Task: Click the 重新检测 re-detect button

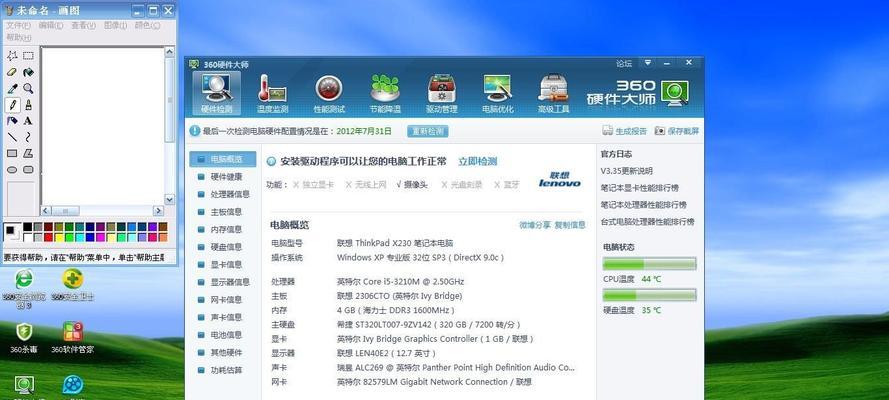Action: click(427, 131)
